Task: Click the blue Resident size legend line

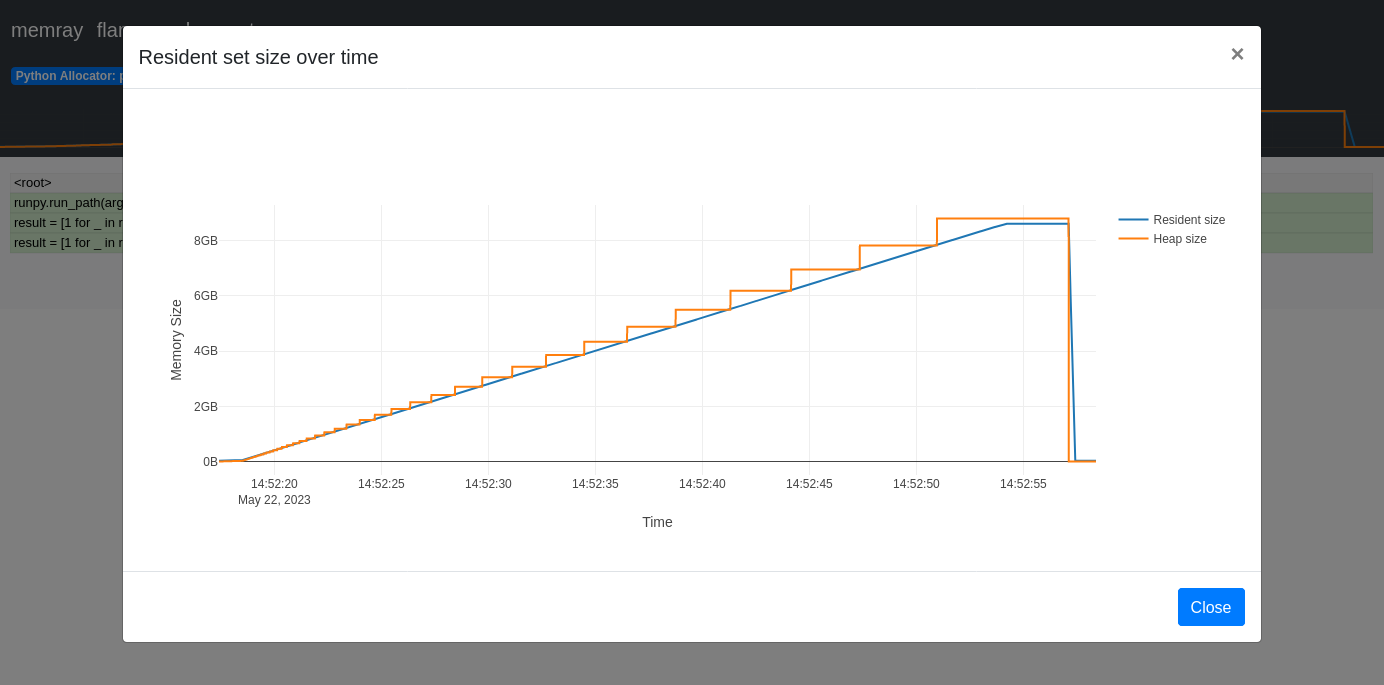Action: pos(1133,220)
